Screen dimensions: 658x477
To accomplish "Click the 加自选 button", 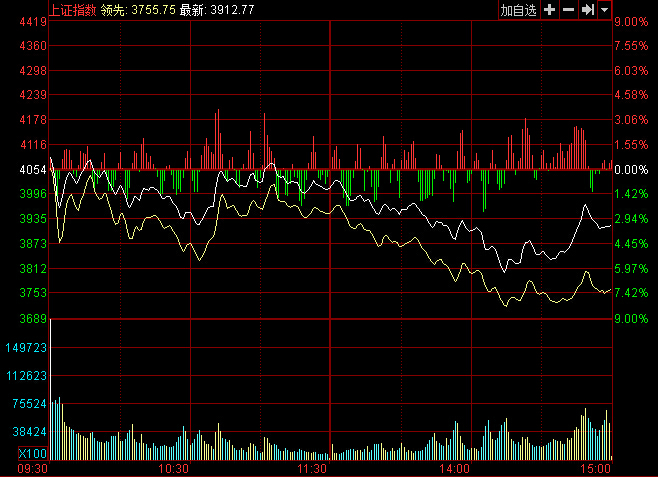I will click(519, 9).
